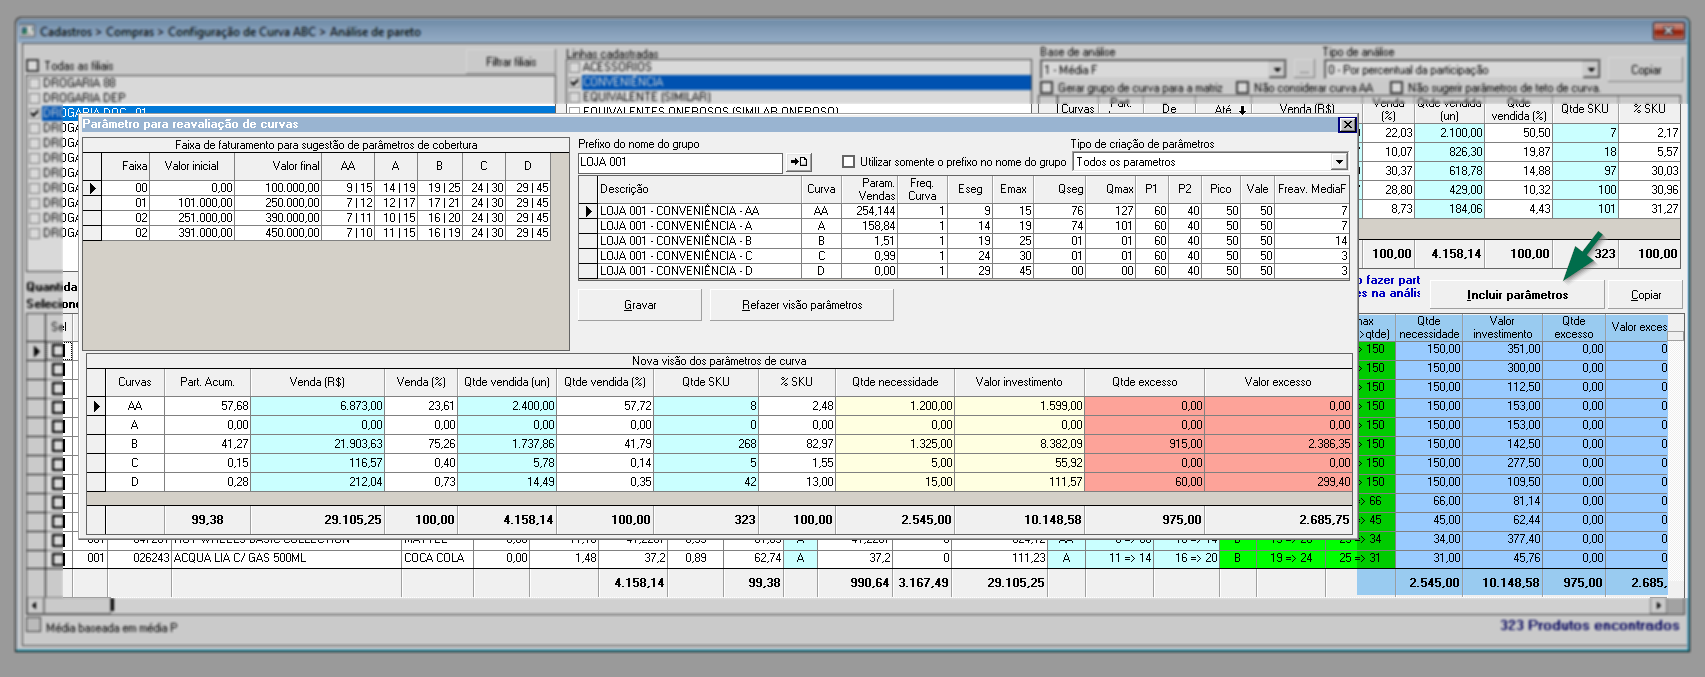
Task: Click the 'Freav. MediaF' column header
Action: click(1312, 189)
